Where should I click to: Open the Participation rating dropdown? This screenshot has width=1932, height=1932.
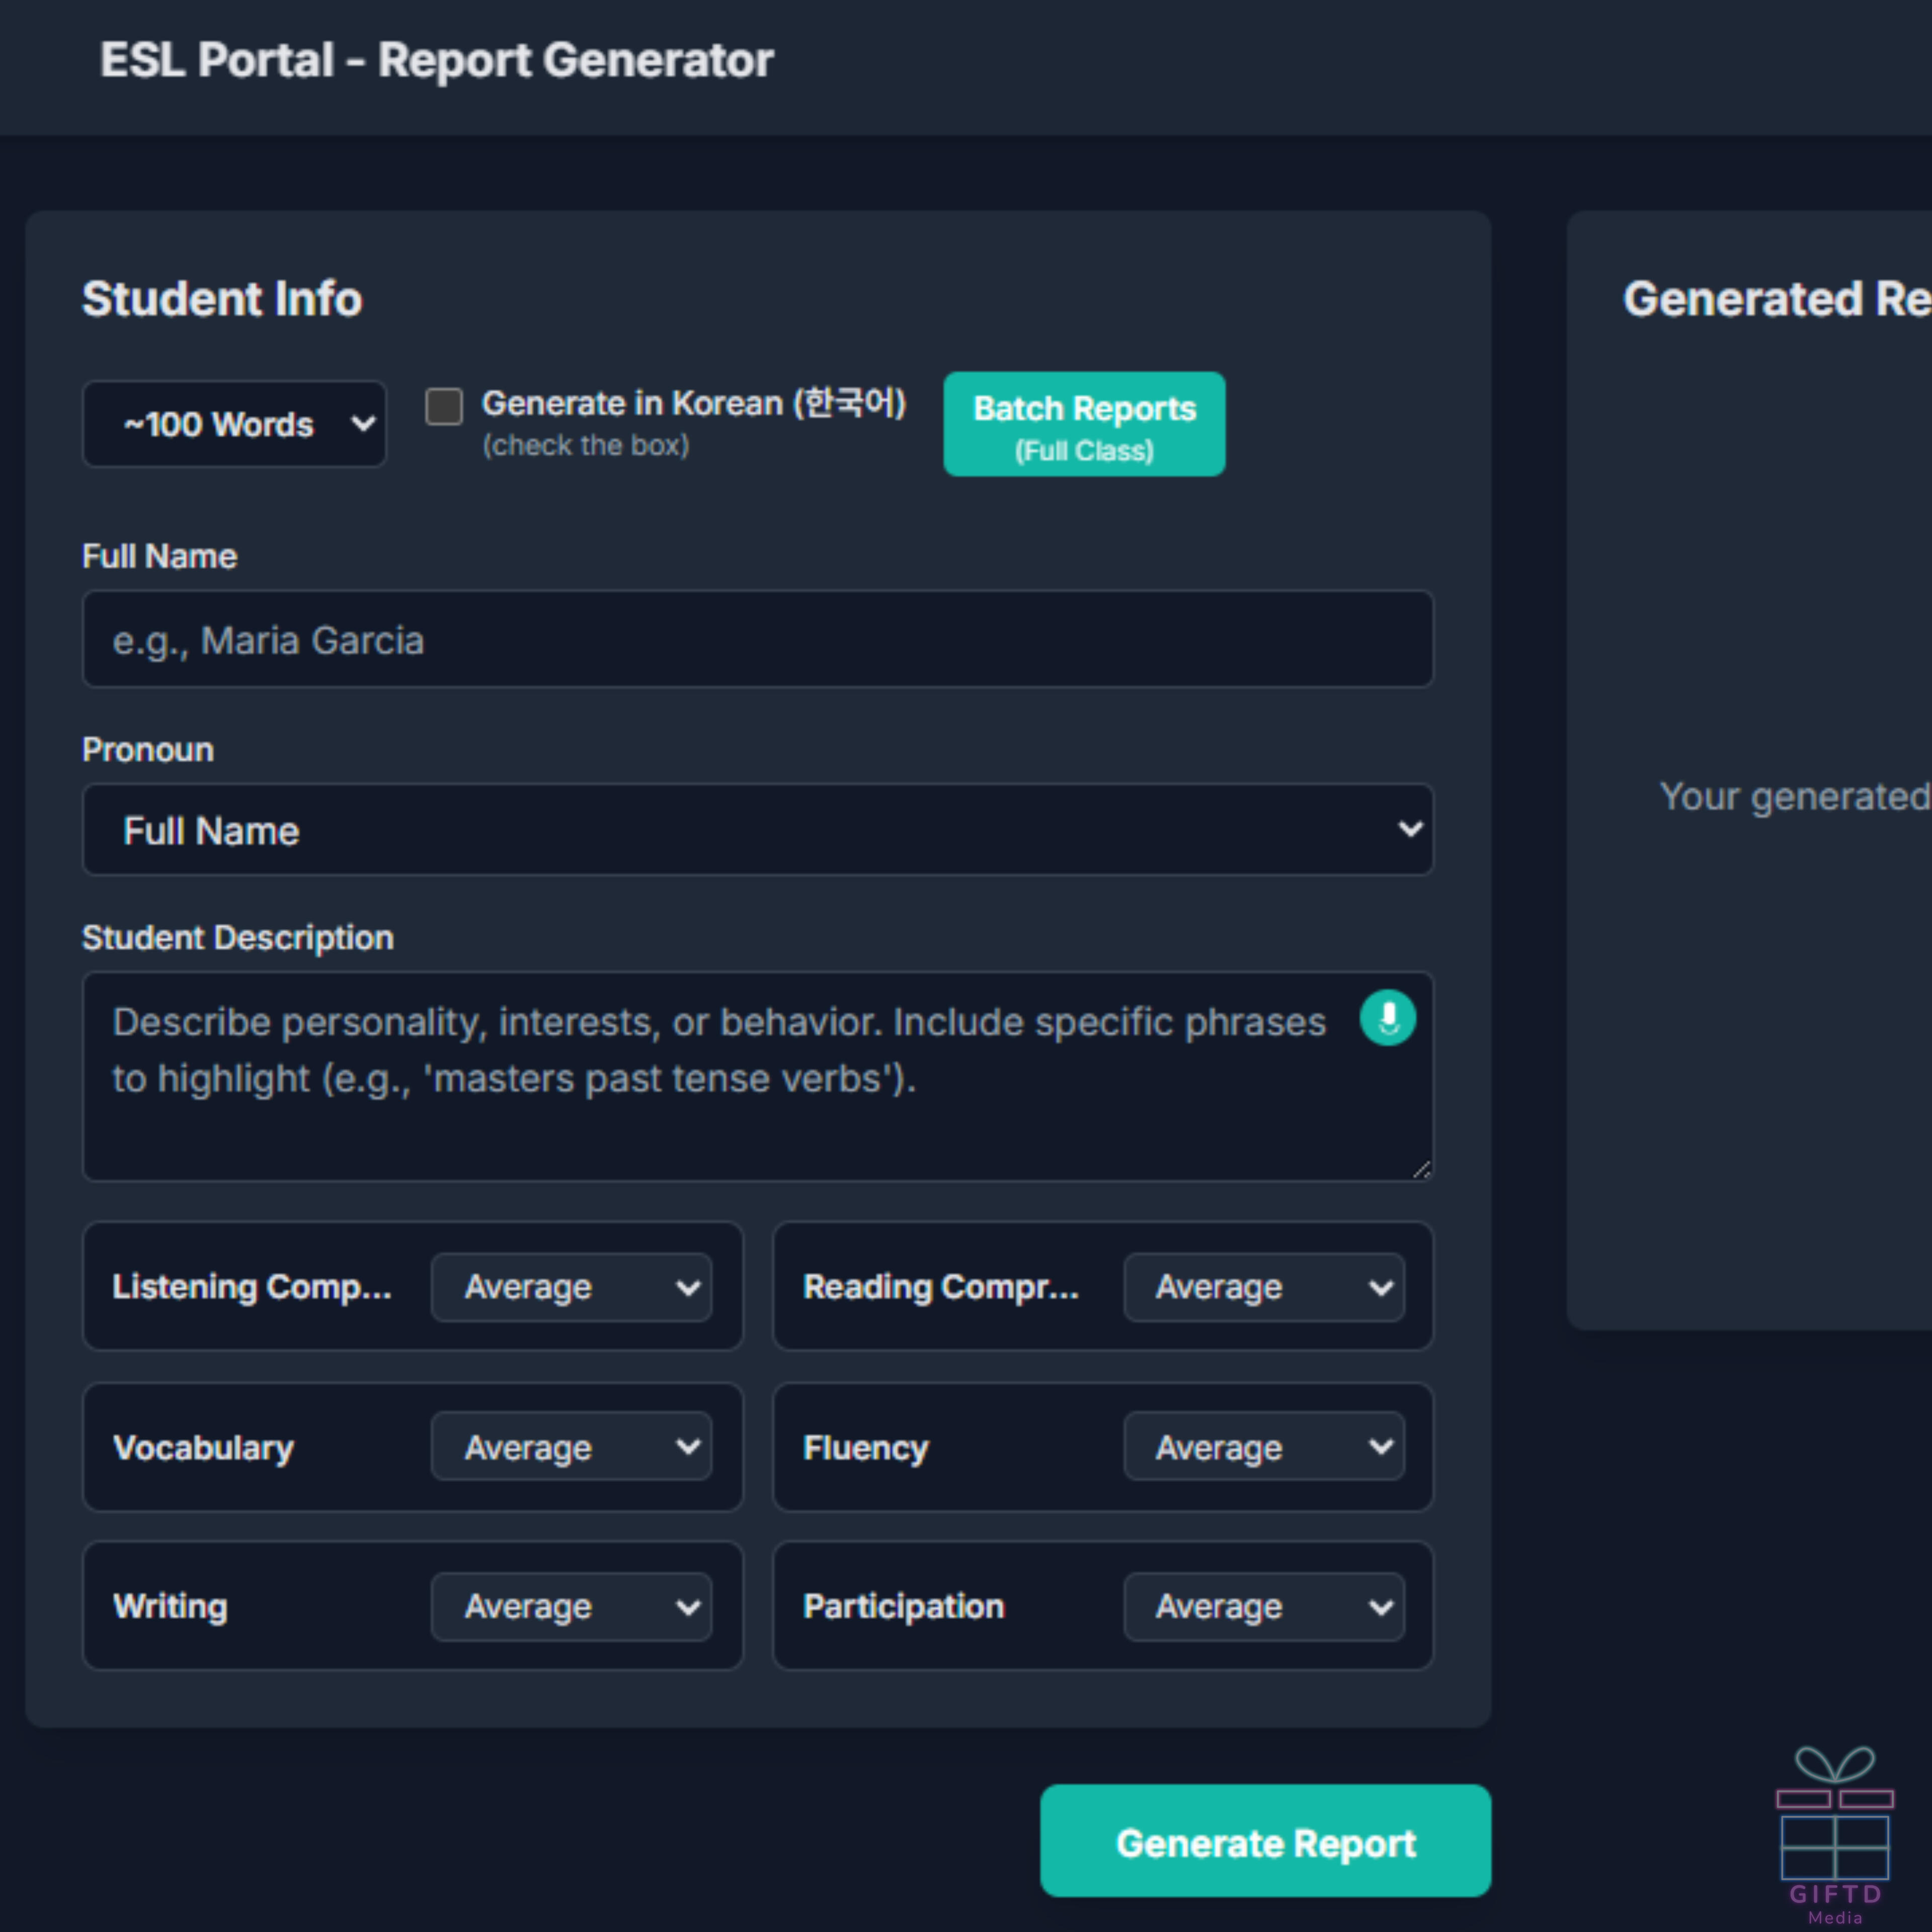(x=1263, y=1606)
